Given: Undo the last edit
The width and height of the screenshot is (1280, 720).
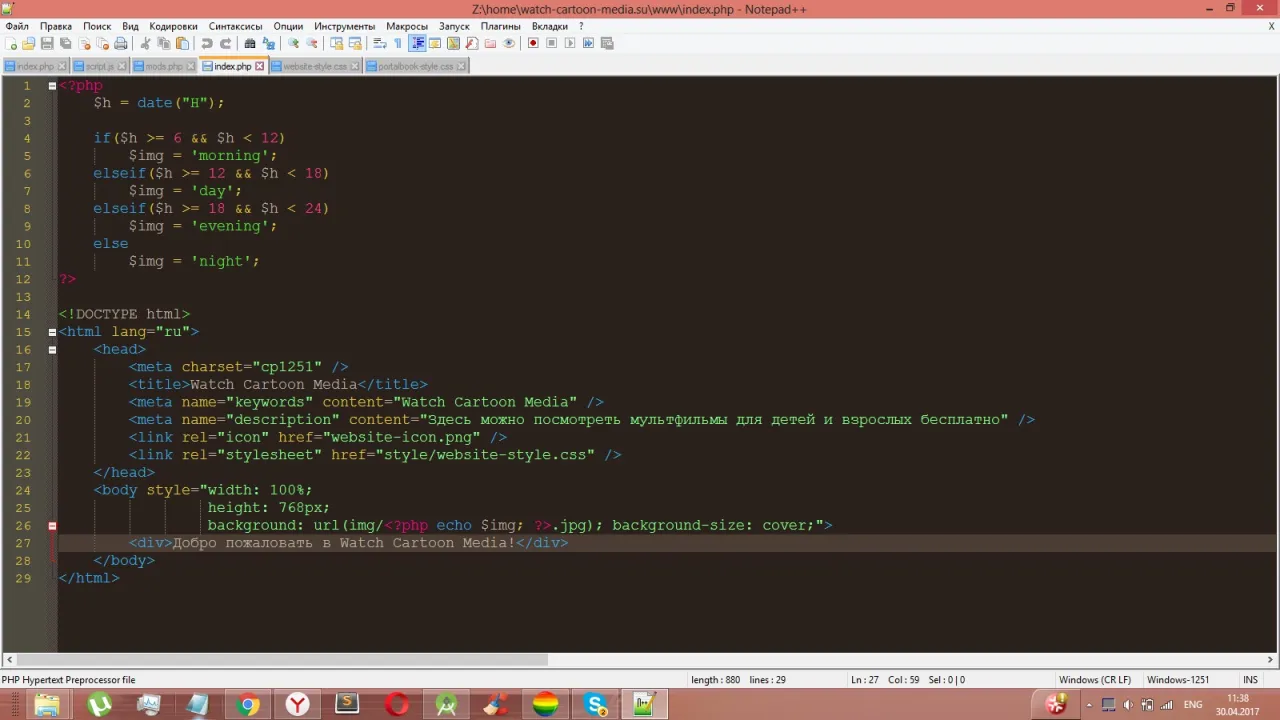Looking at the screenshot, I should (x=207, y=43).
